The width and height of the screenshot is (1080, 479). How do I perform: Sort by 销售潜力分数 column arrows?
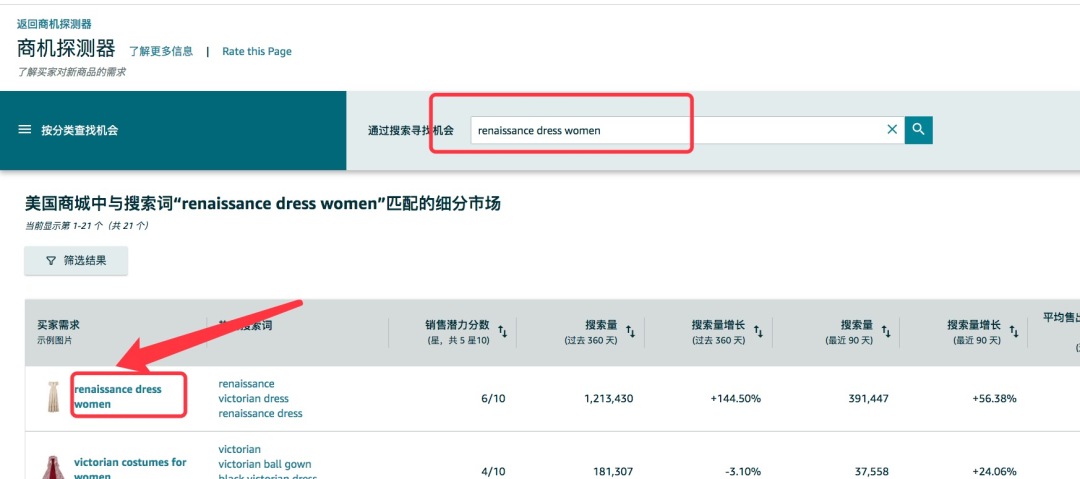pyautogui.click(x=503, y=332)
